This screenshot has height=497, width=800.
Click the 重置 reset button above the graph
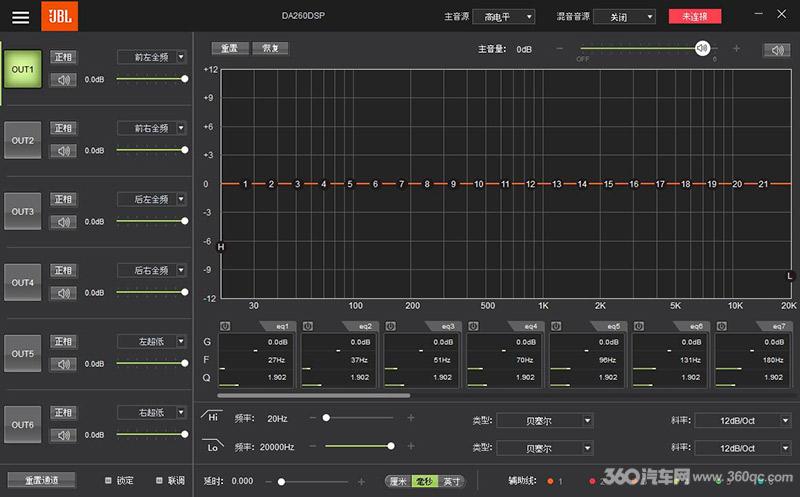(x=230, y=48)
